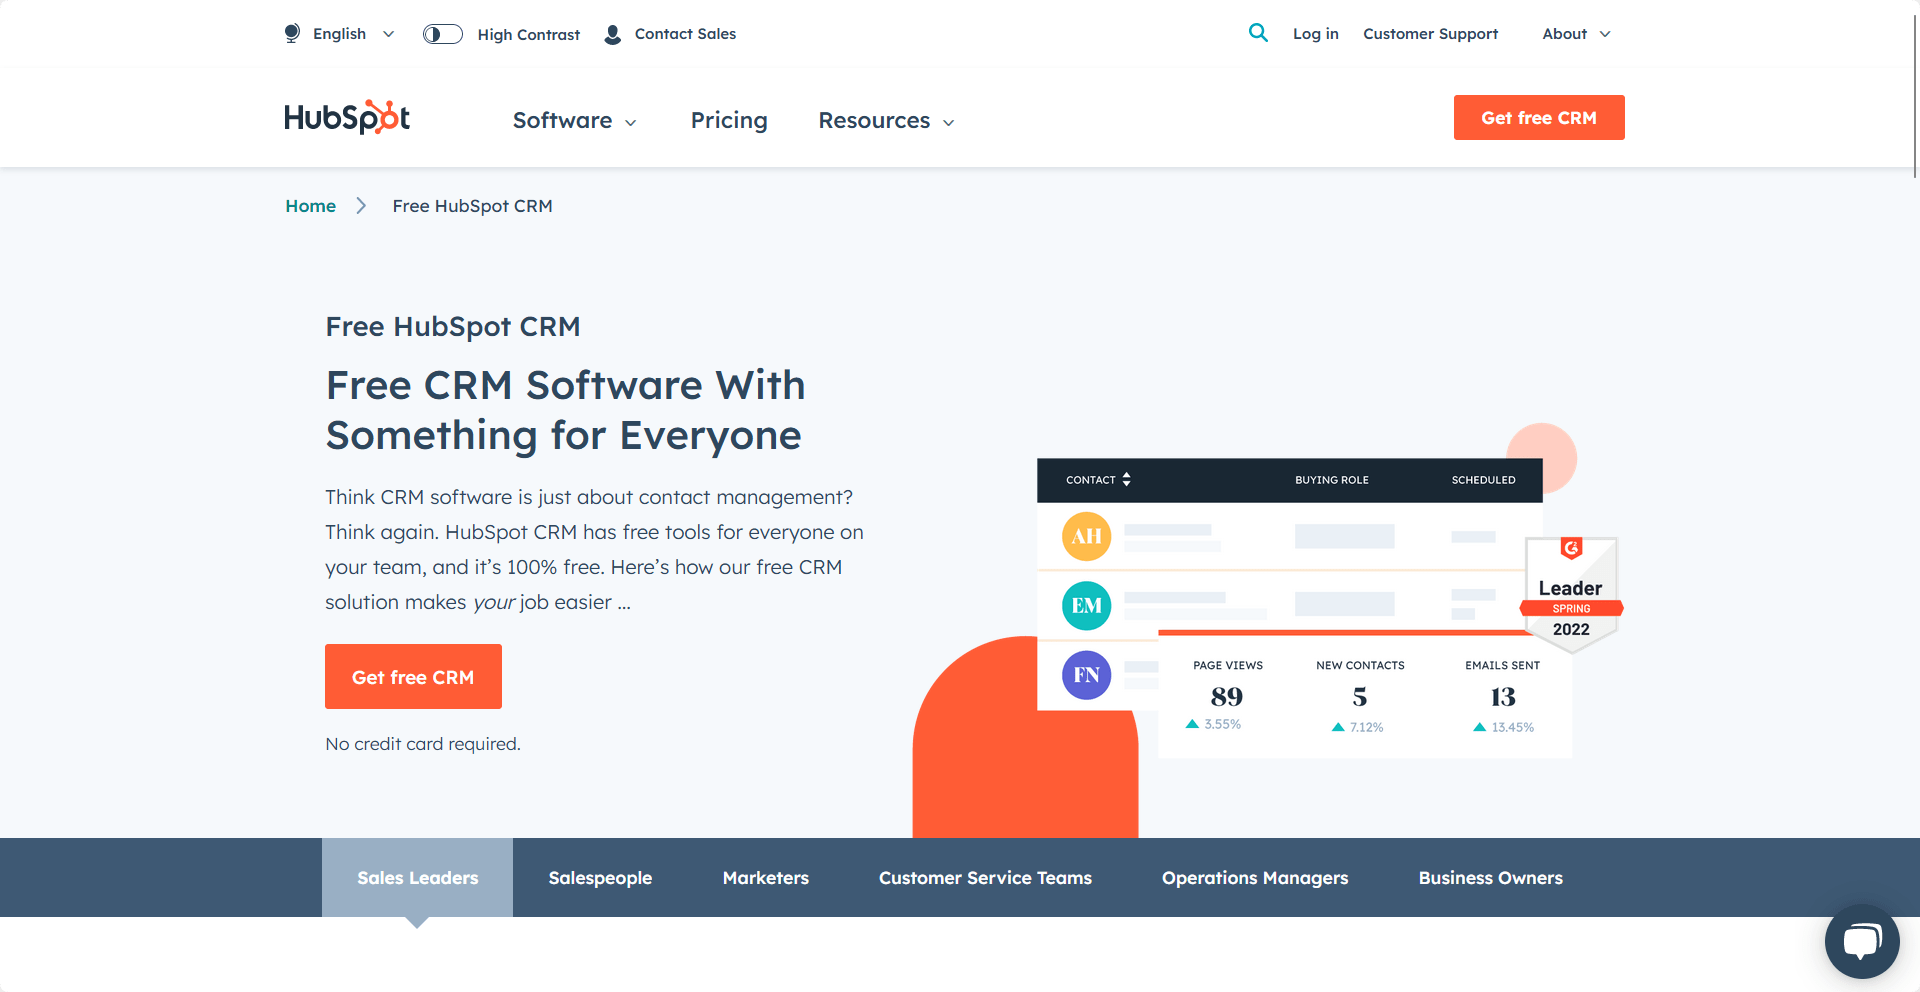Open the chat bubble widget
Screen dimensions: 1920x992
[1862, 941]
